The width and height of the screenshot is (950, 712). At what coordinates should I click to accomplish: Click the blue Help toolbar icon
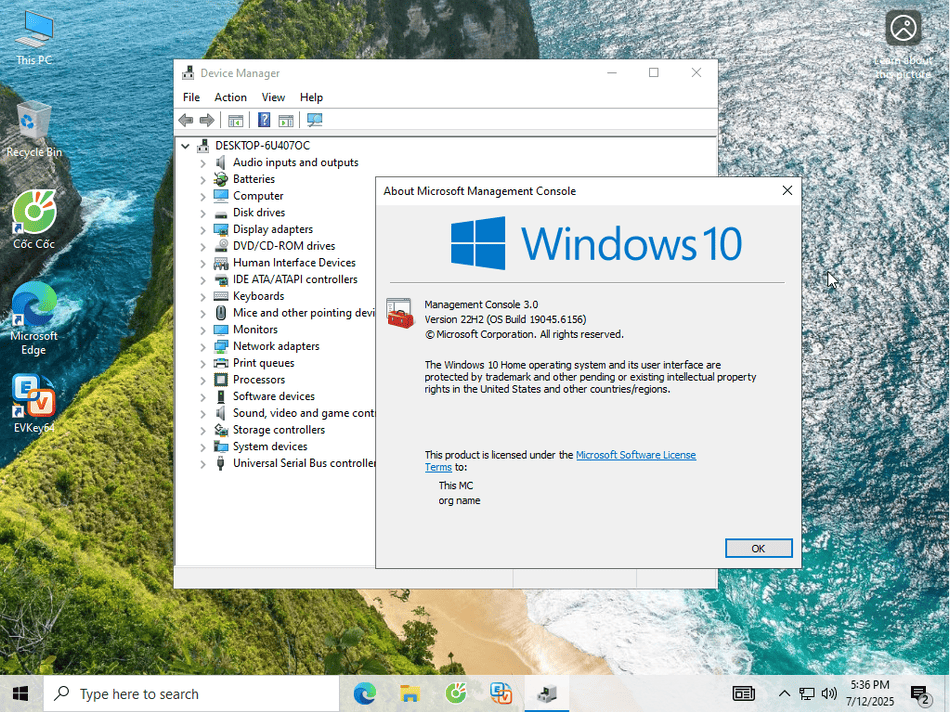(264, 120)
